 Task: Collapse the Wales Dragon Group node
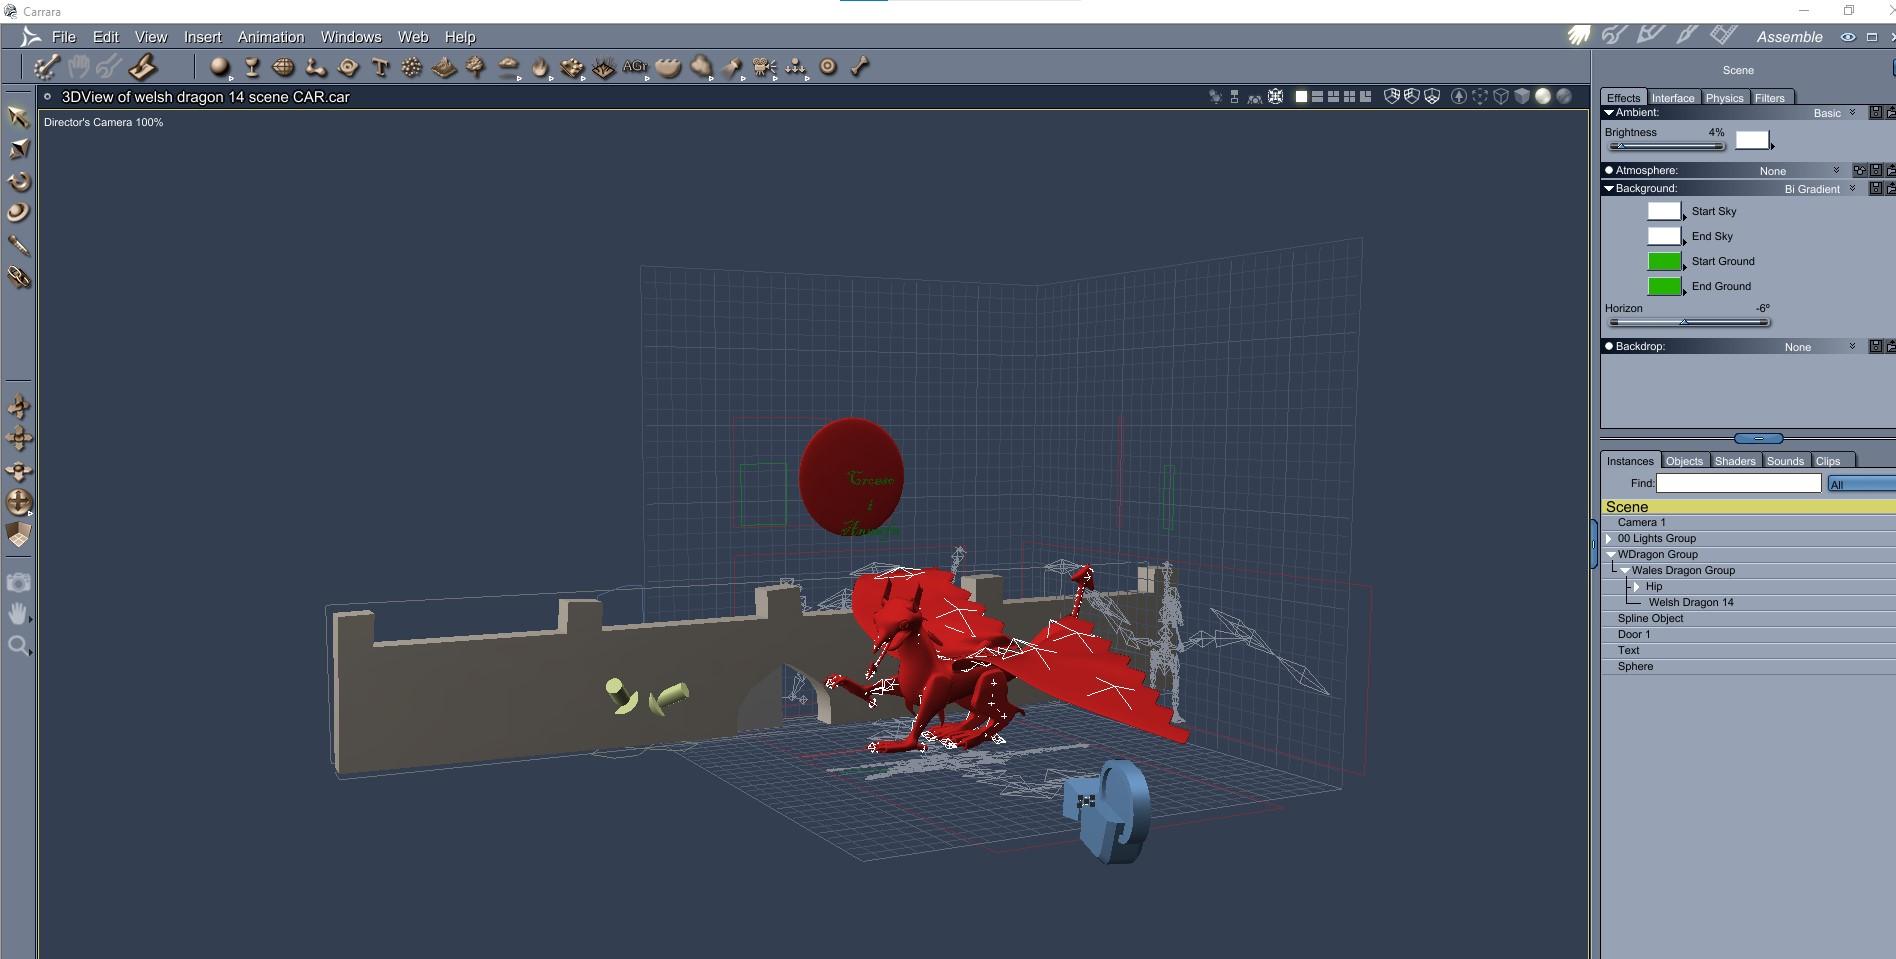1625,570
